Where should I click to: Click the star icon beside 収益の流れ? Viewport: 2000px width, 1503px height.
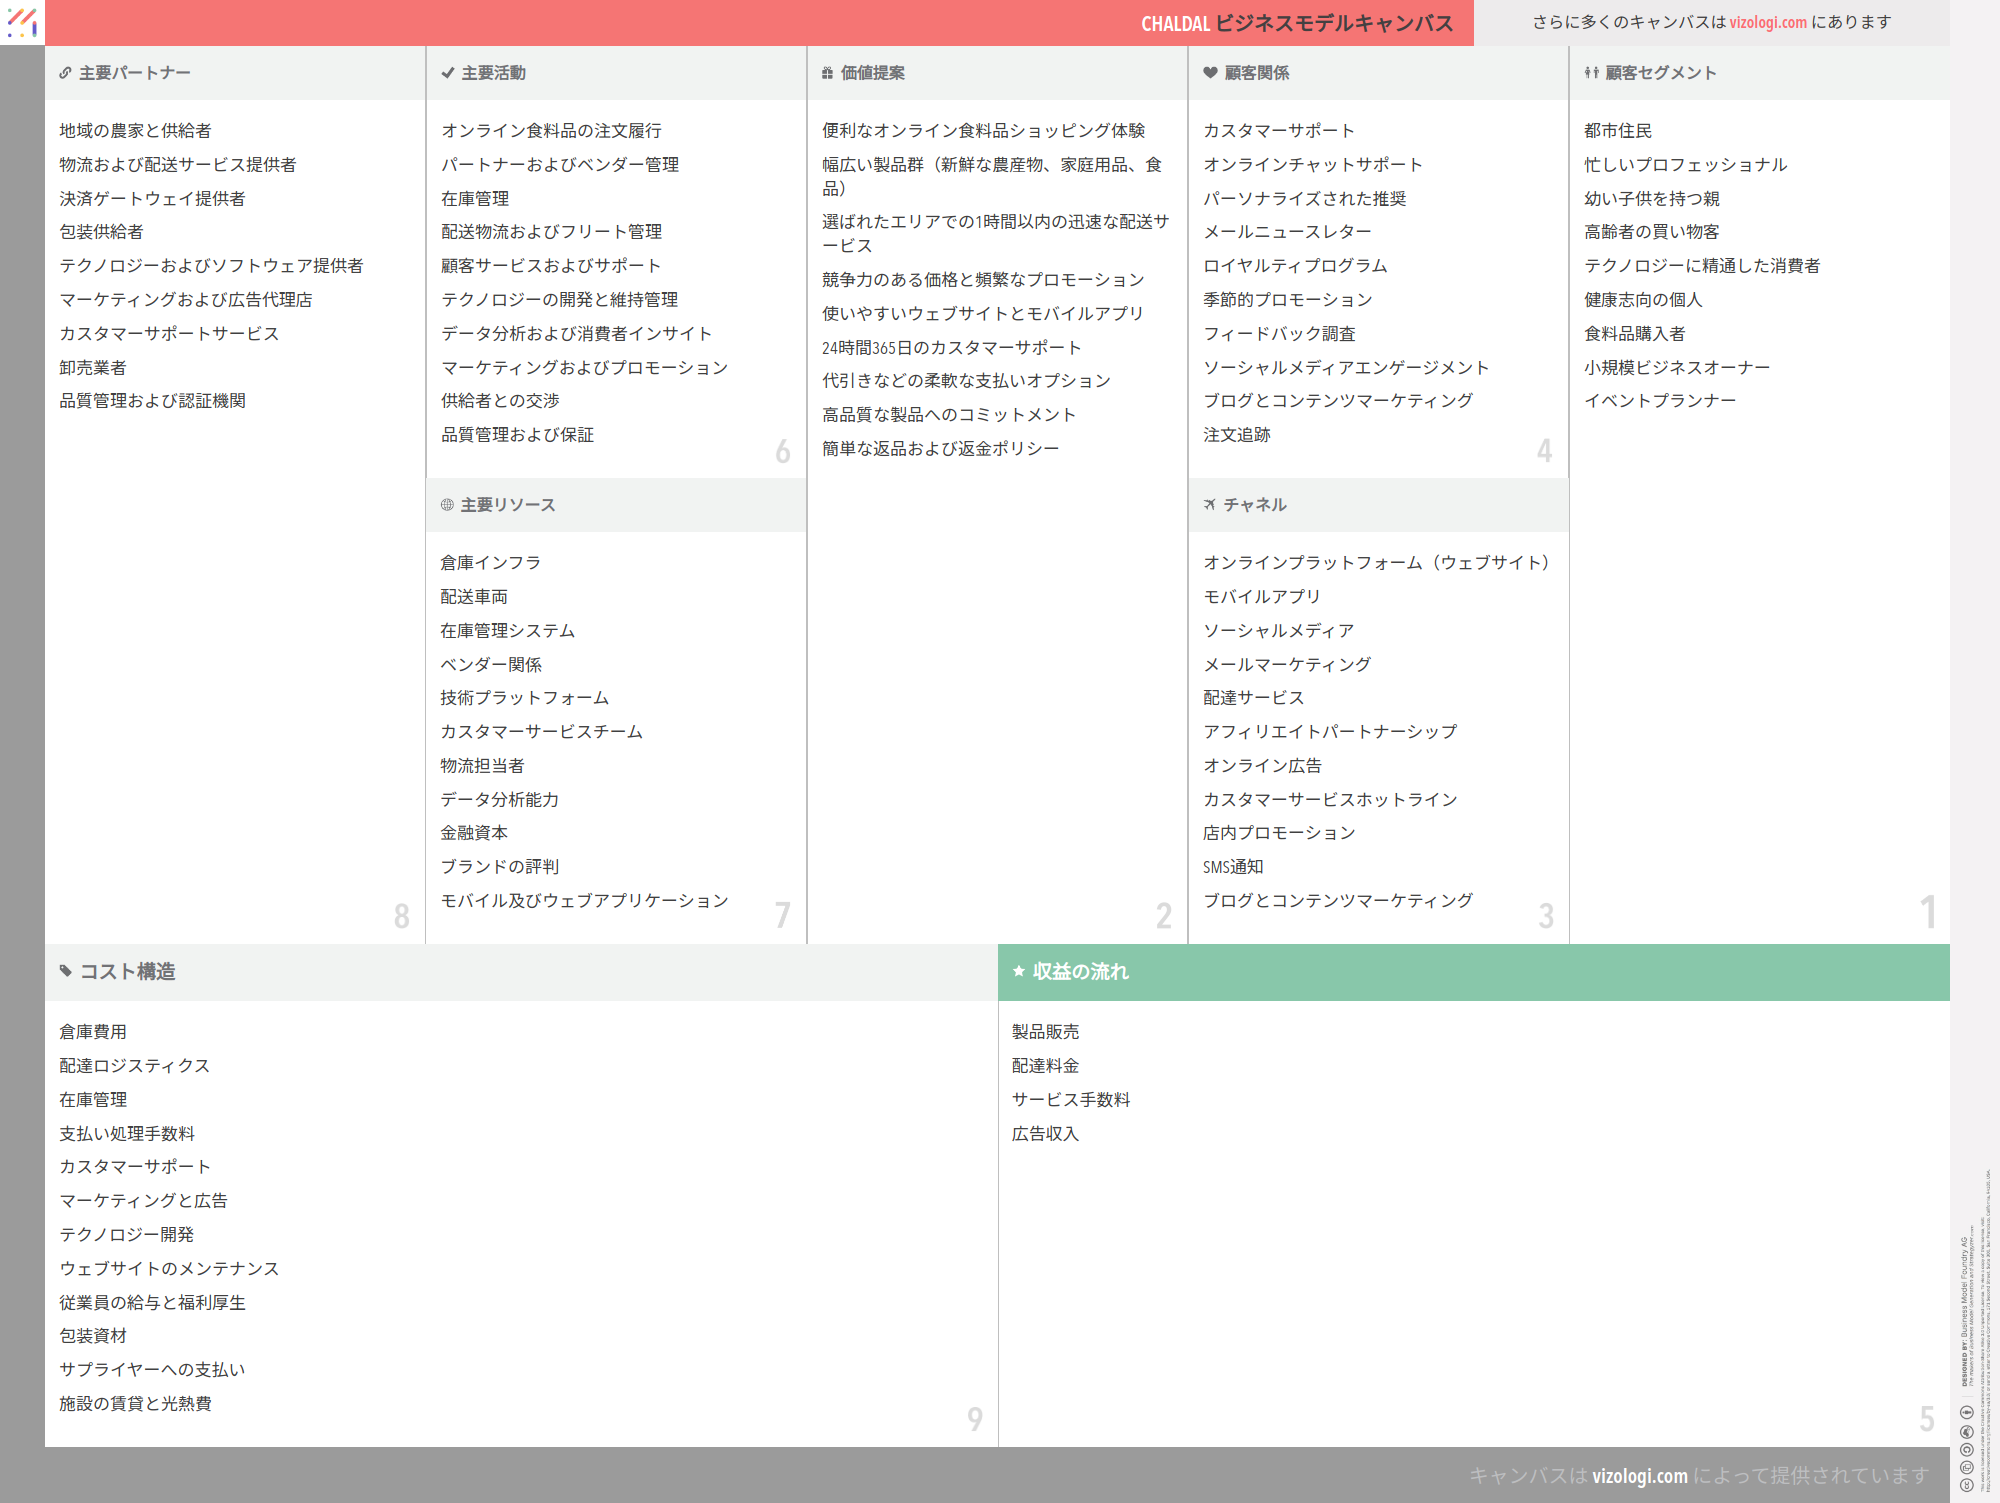point(1019,971)
